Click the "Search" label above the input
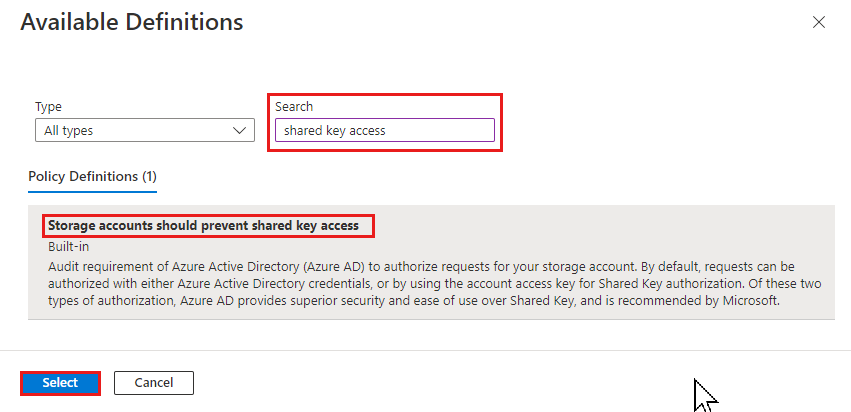851x412 pixels. 294,106
